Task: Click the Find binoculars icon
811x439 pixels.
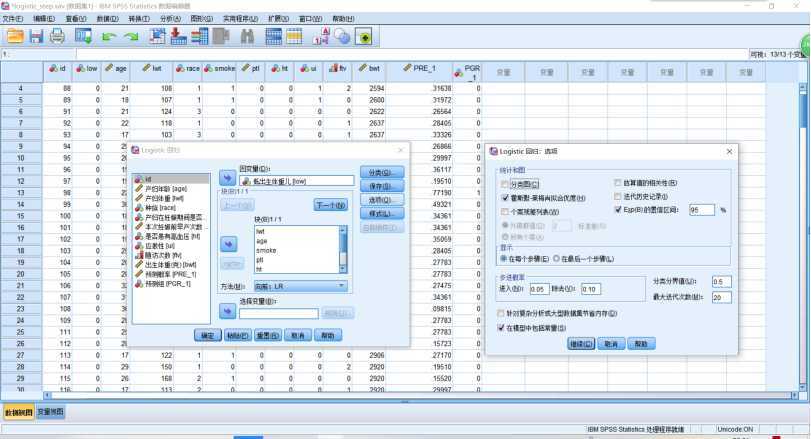Action: pyautogui.click(x=249, y=36)
